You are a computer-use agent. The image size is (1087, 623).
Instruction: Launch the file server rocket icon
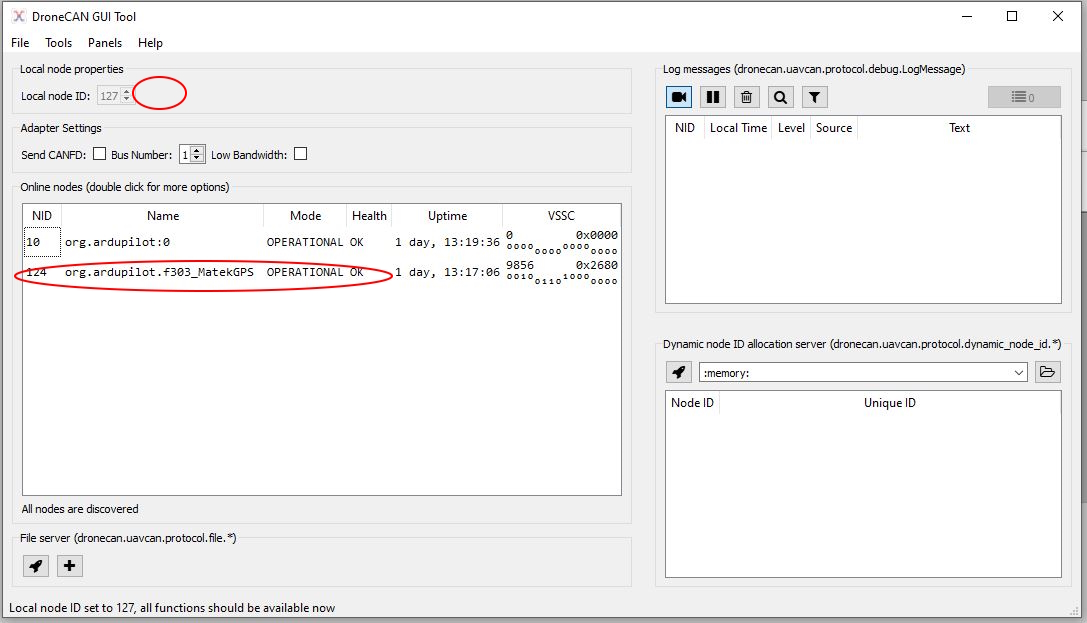point(36,566)
